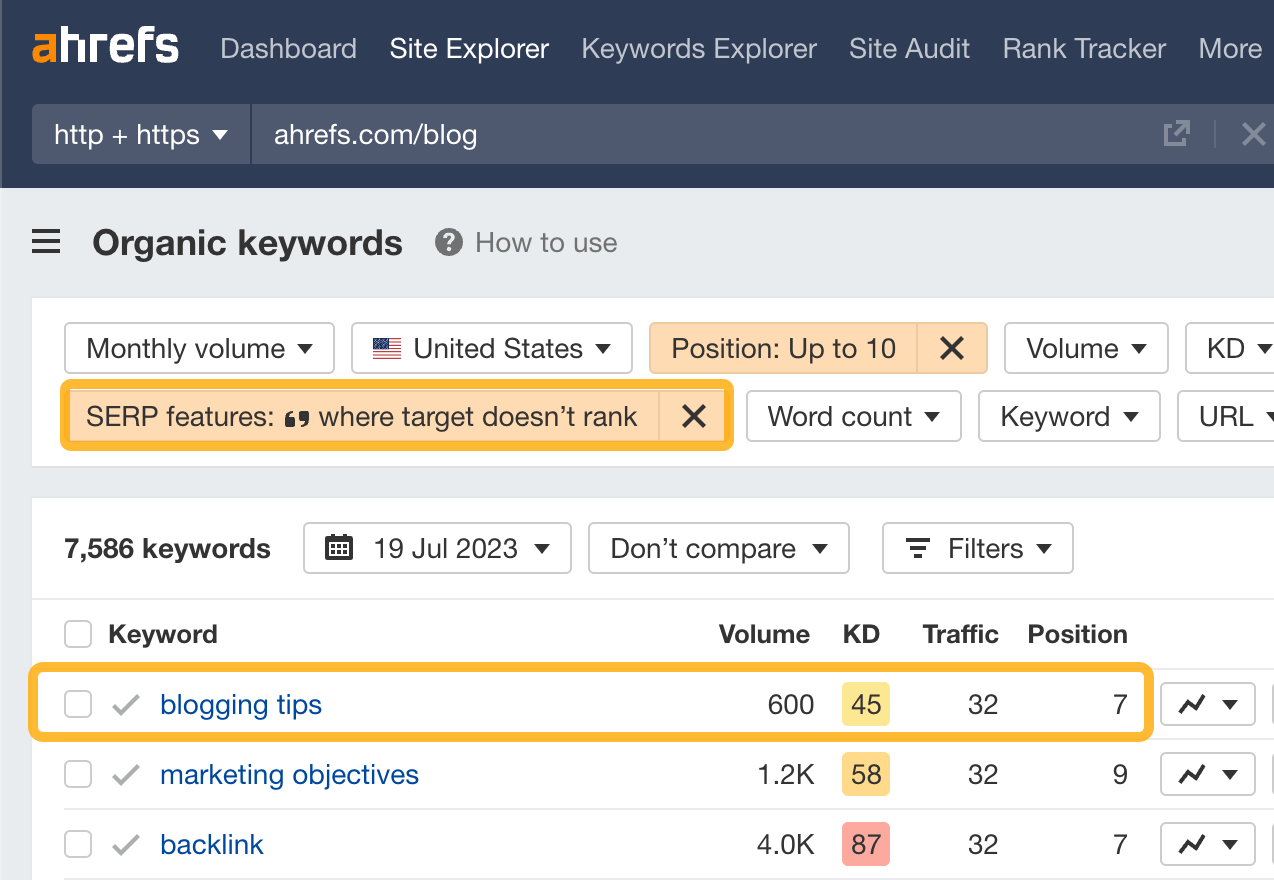Open the United States country selector
The width and height of the screenshot is (1274, 880).
(x=491, y=348)
